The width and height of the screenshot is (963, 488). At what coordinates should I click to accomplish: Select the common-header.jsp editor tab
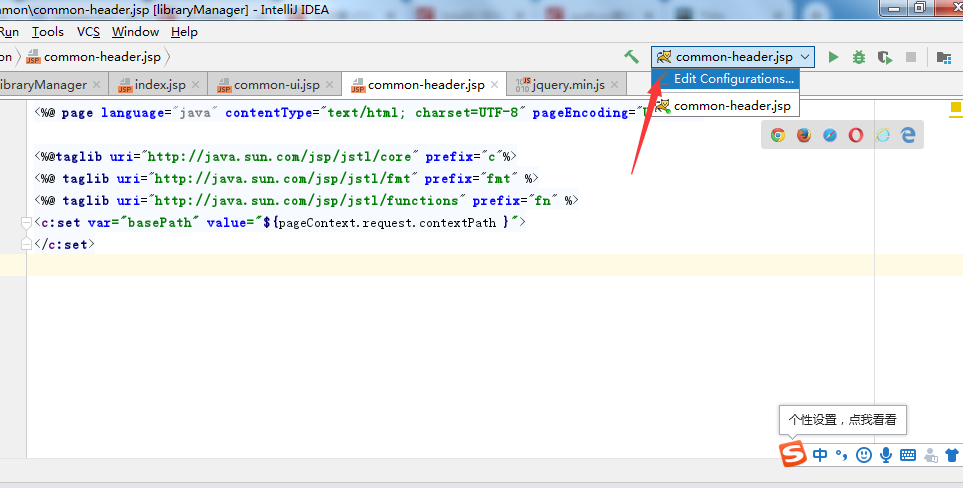(x=426, y=85)
